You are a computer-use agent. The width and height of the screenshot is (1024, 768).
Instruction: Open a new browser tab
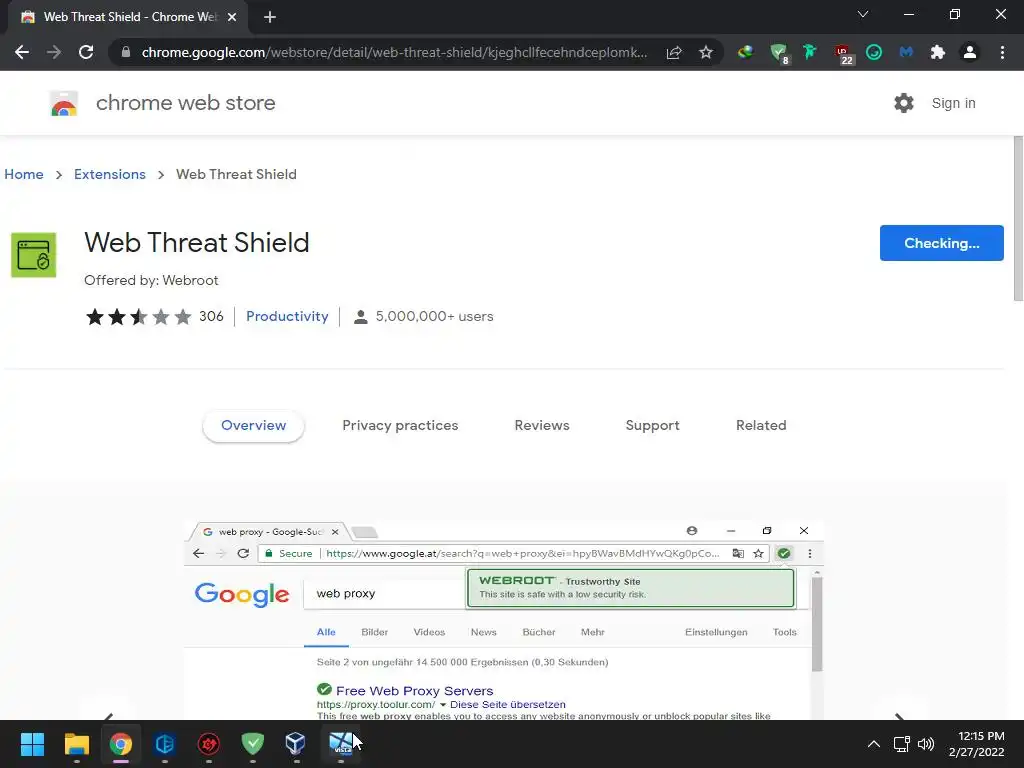270,17
